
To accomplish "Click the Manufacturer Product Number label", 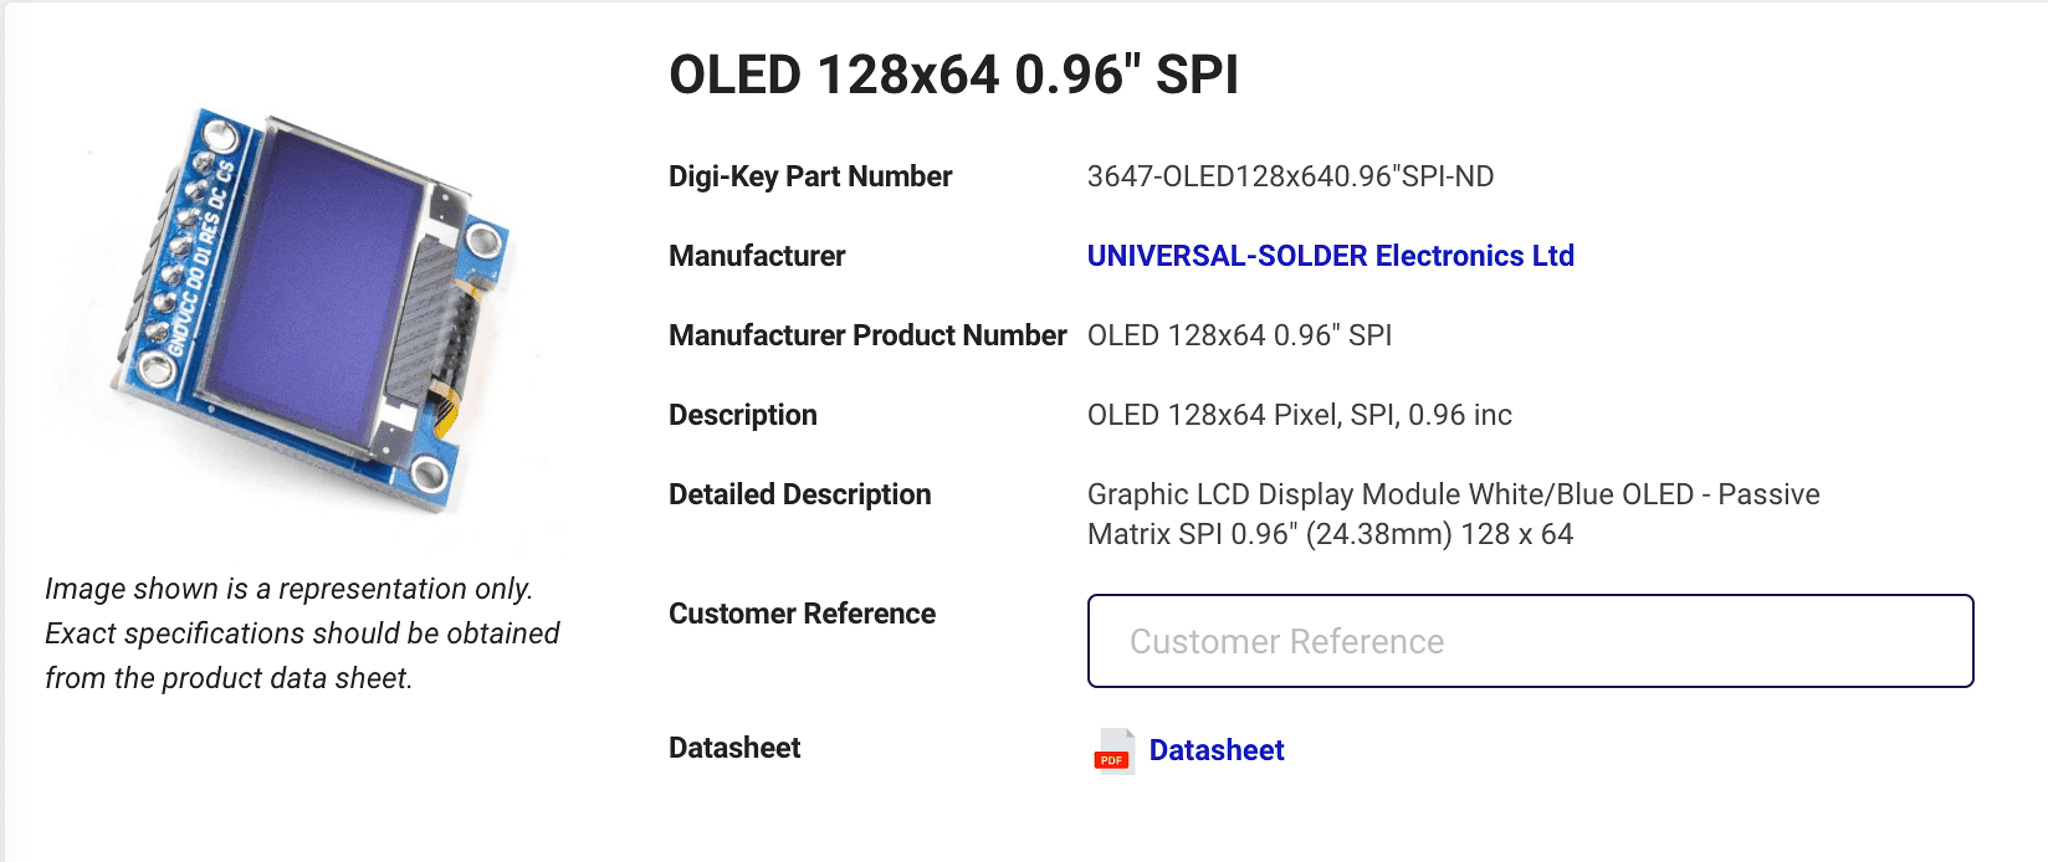I will coord(867,335).
